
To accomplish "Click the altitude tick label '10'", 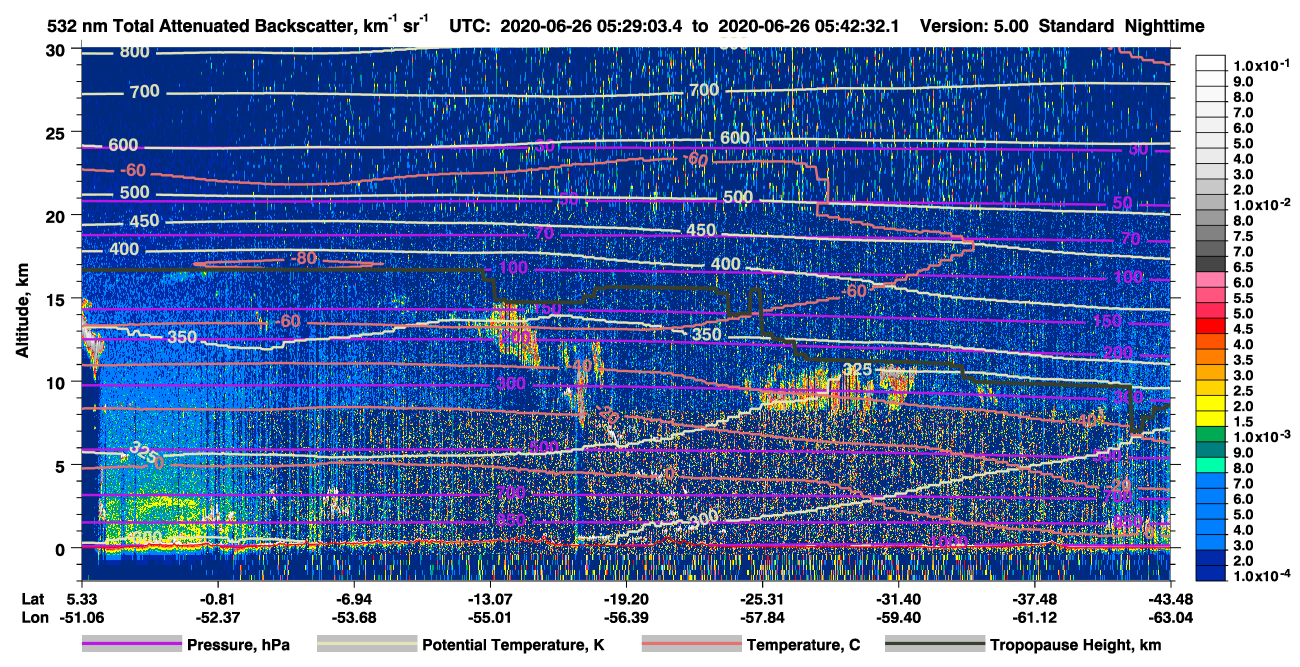I will point(58,382).
